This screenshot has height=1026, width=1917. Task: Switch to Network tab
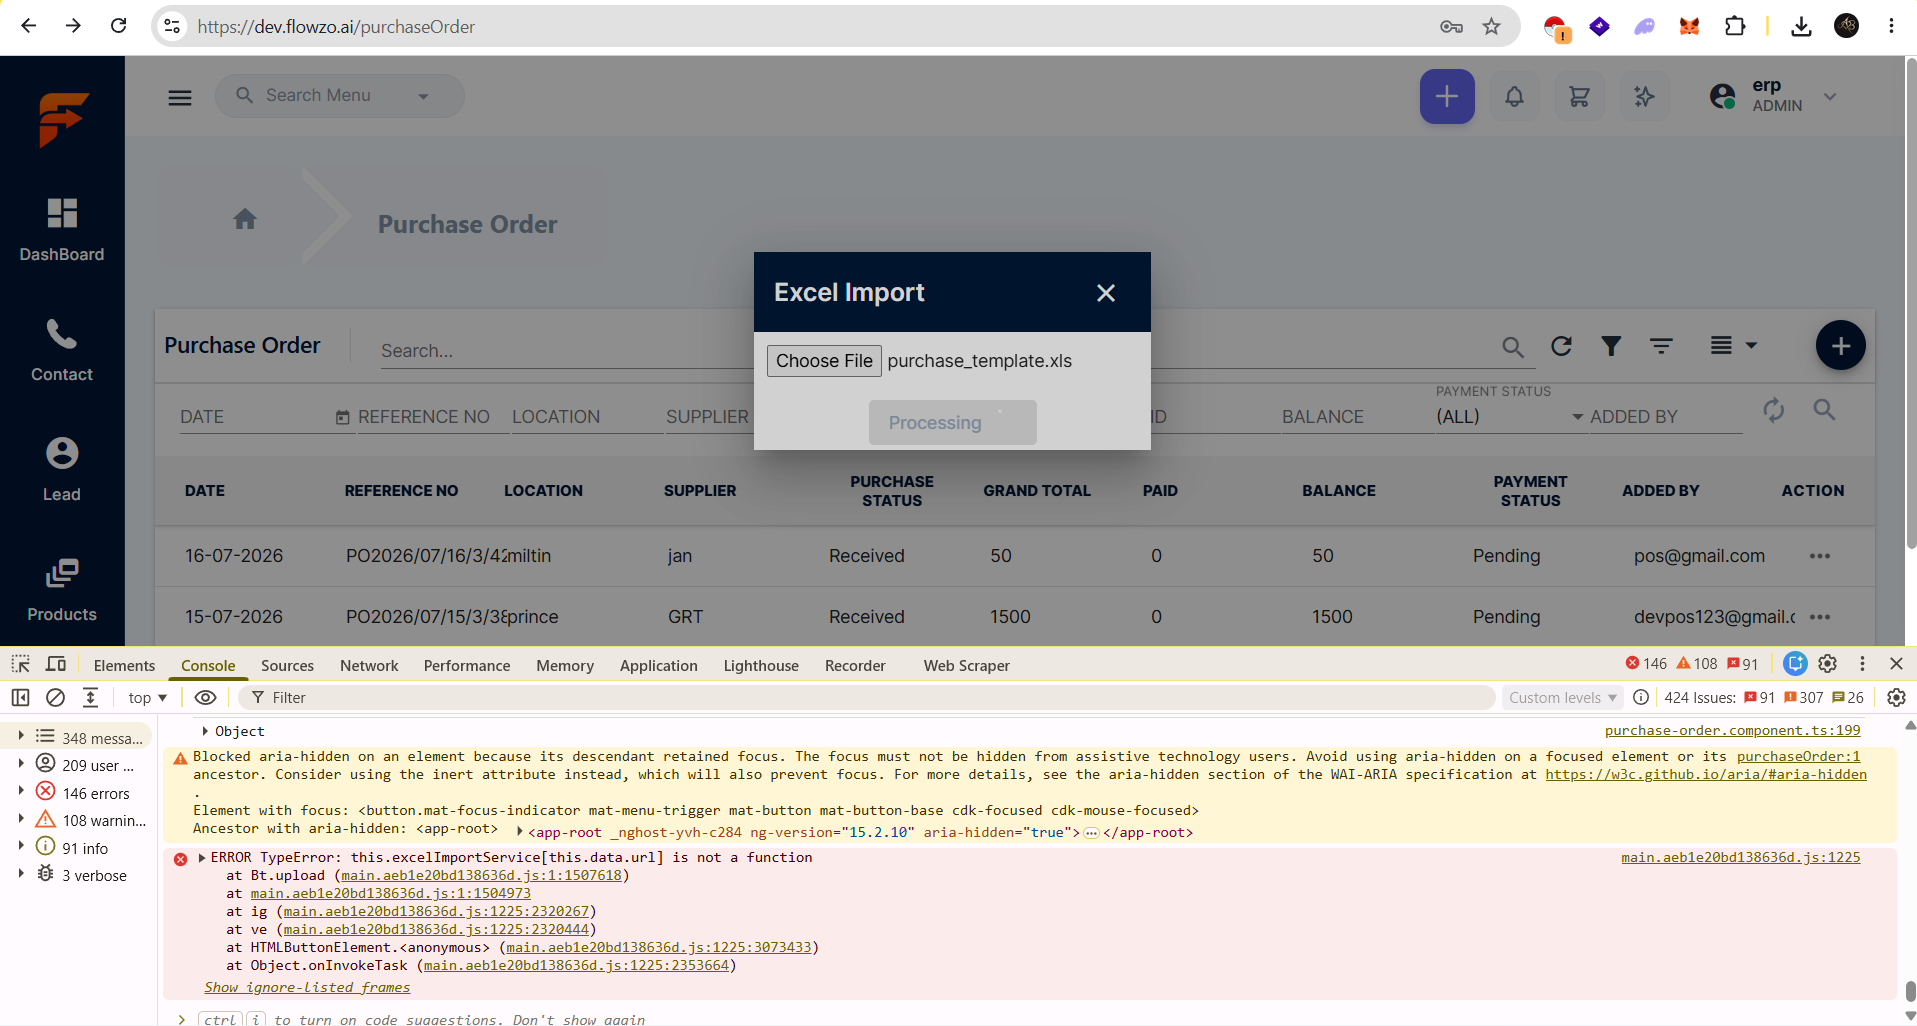[x=369, y=666]
